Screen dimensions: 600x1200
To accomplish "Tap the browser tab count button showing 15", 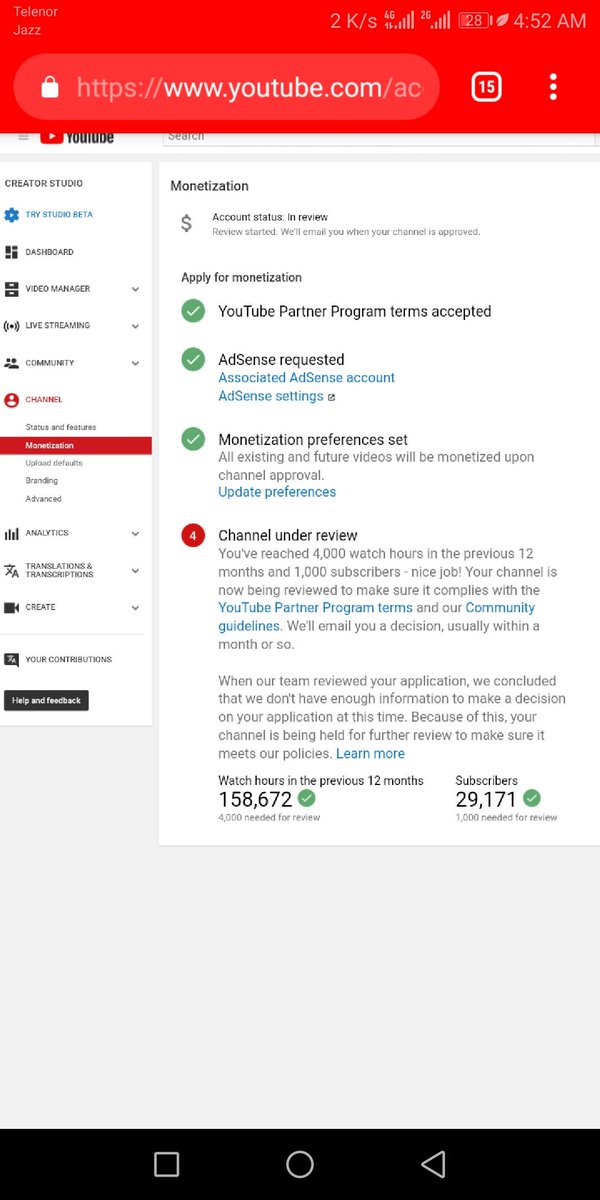I will tap(486, 87).
